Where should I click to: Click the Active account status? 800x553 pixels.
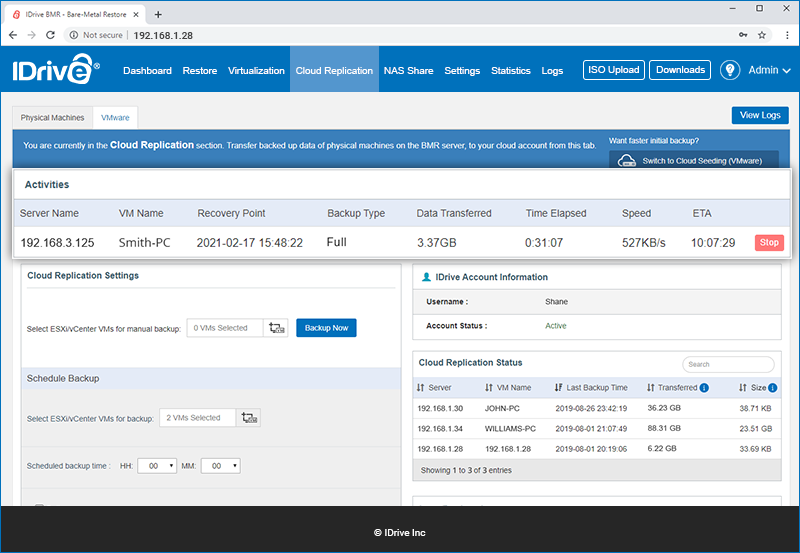tap(556, 325)
